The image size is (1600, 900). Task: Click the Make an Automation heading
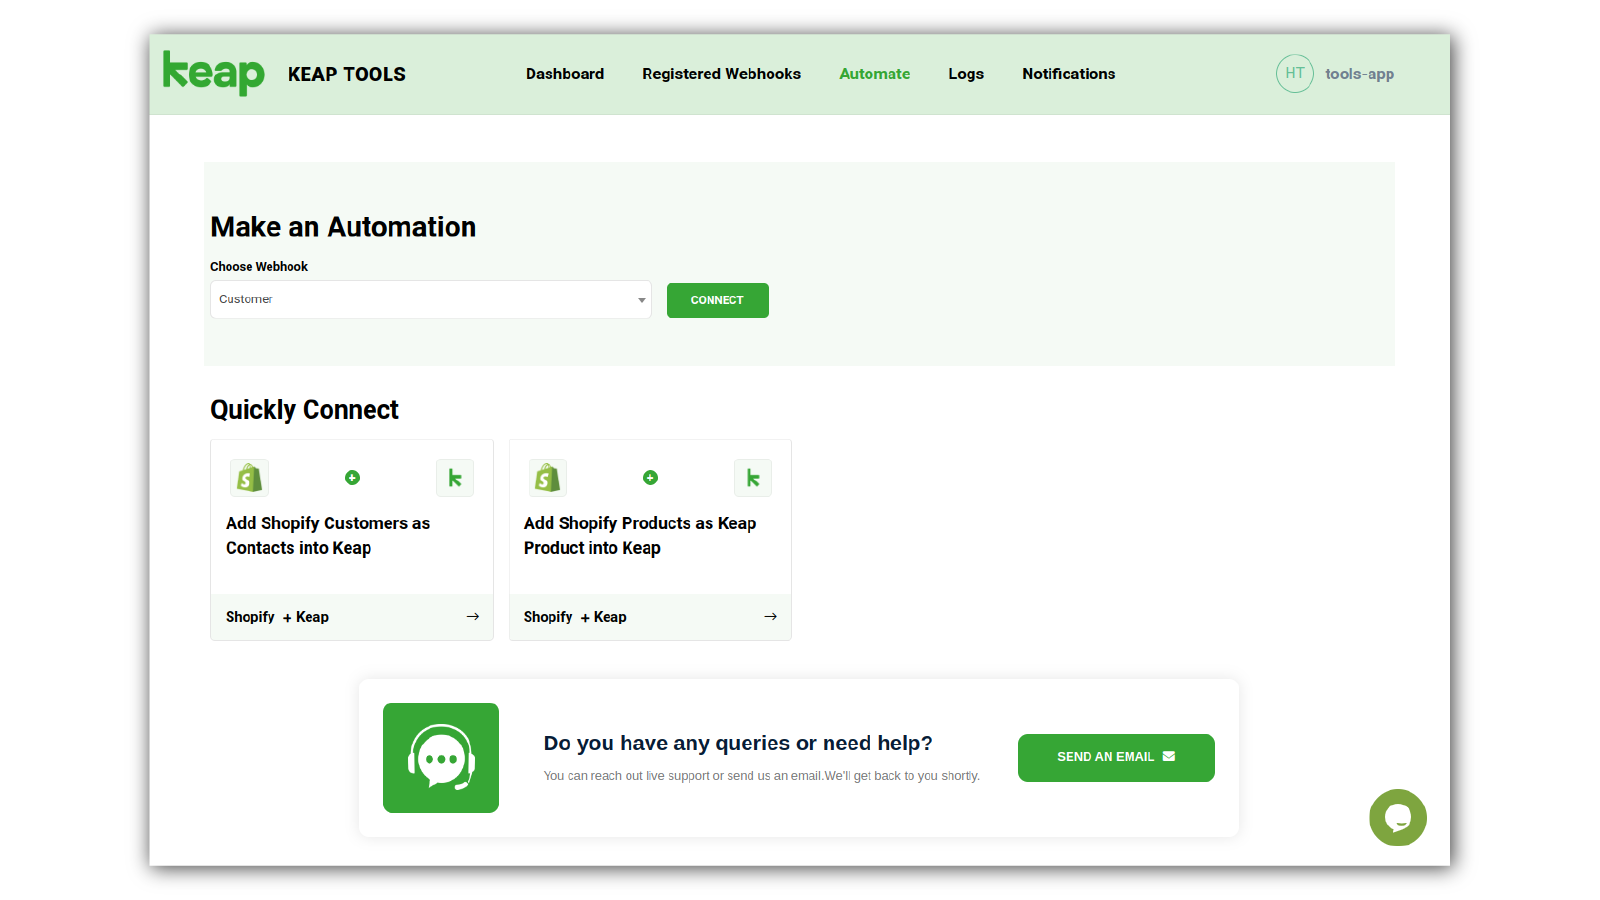tap(343, 227)
